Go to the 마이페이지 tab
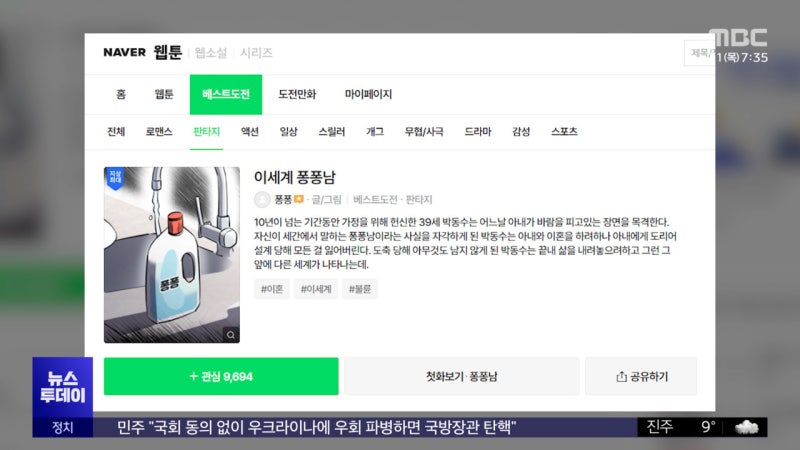The width and height of the screenshot is (800, 450). (368, 95)
